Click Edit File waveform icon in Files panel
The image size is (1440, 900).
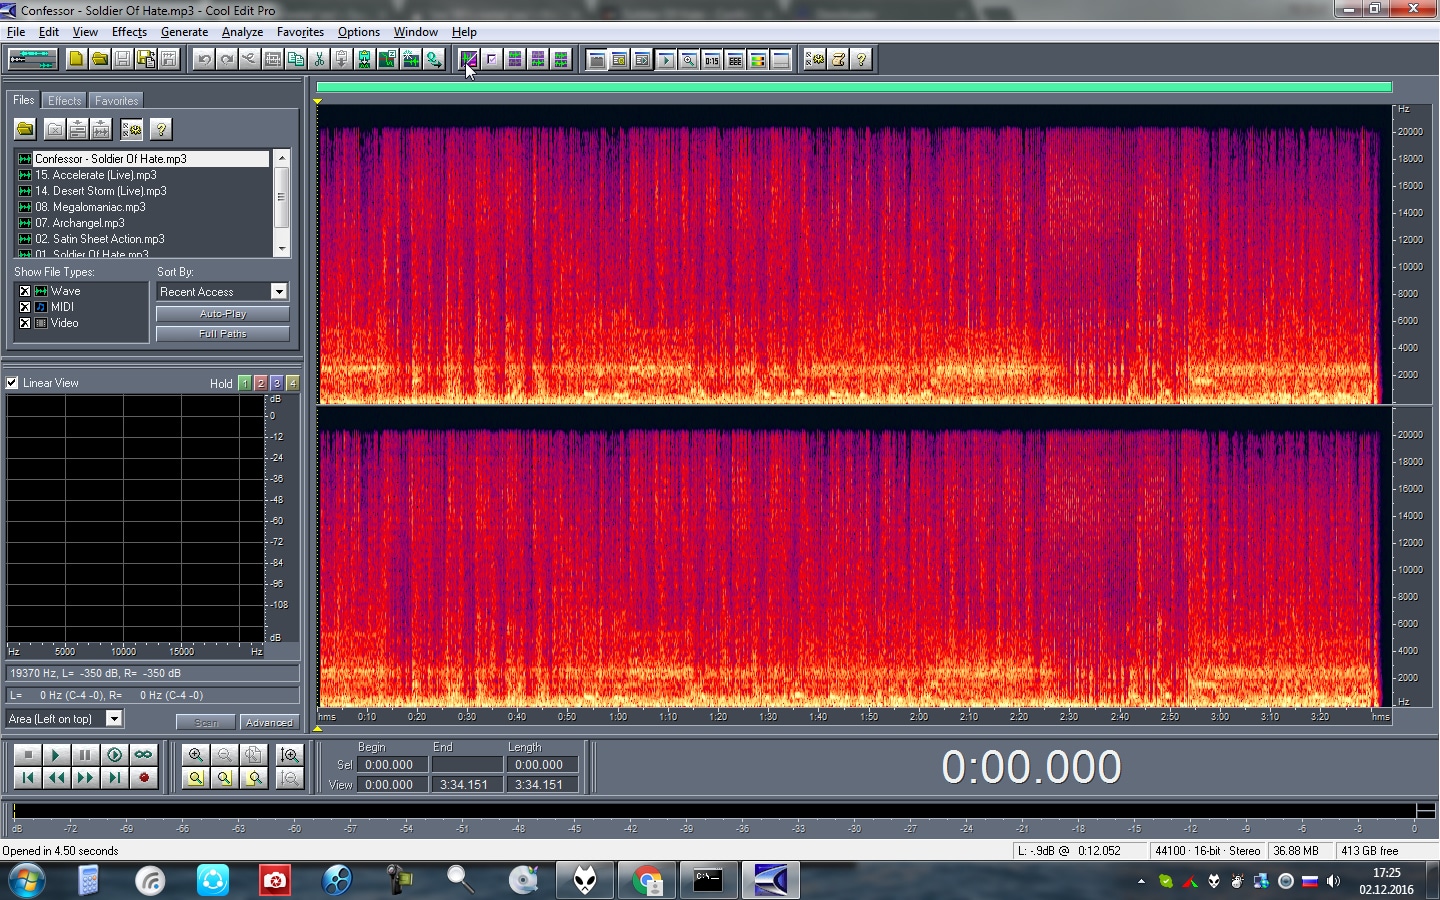(x=100, y=129)
